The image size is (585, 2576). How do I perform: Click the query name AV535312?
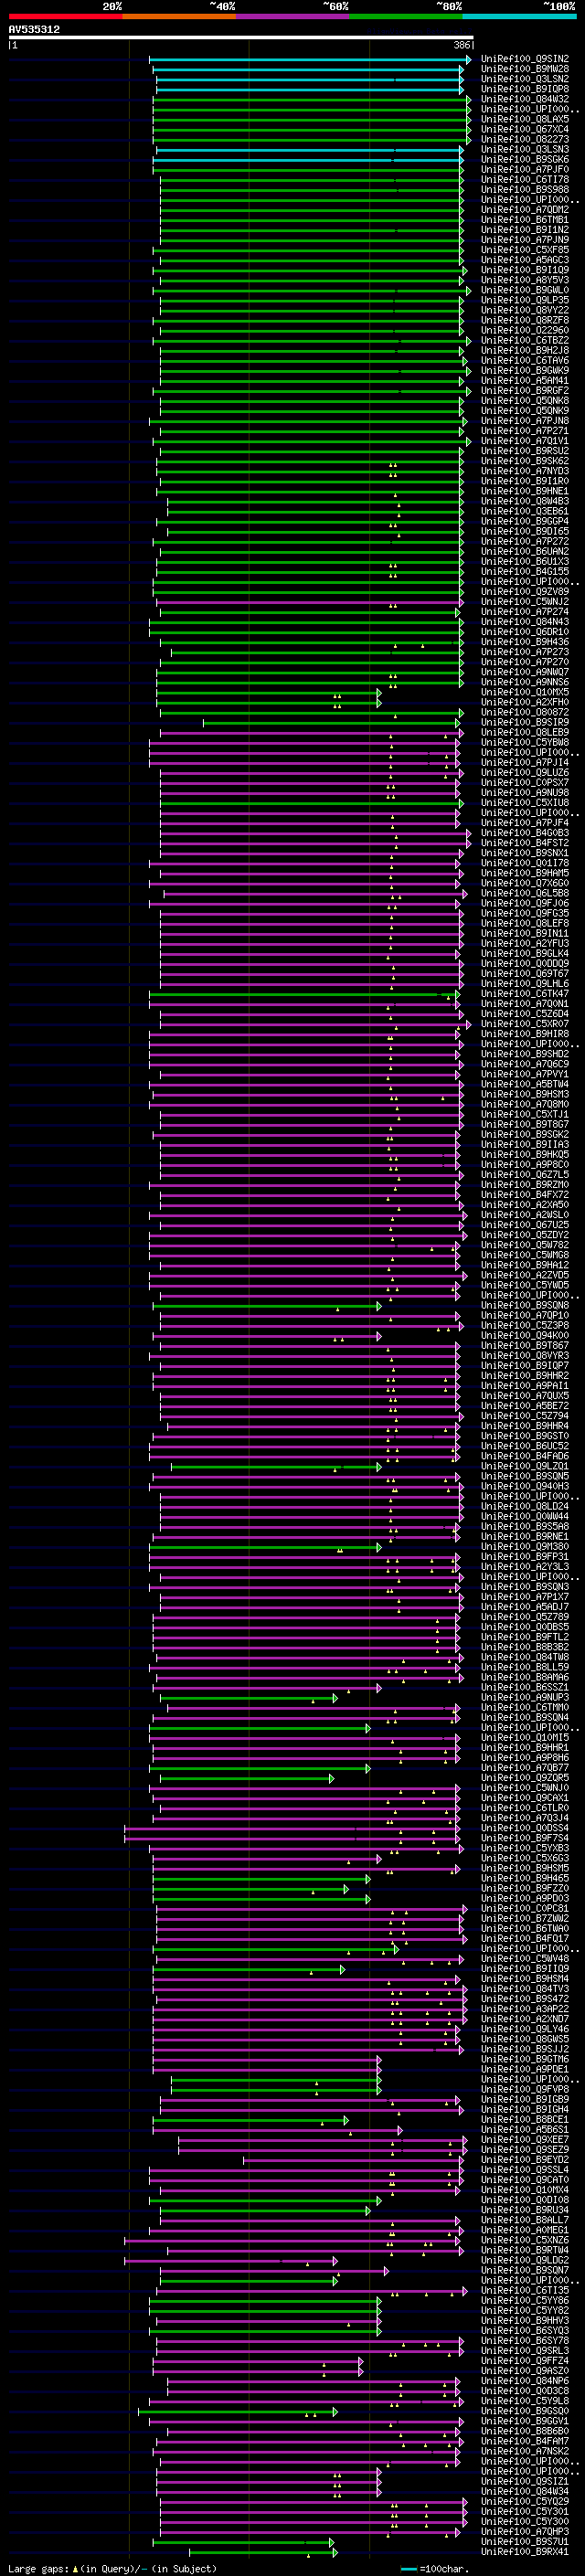(34, 29)
